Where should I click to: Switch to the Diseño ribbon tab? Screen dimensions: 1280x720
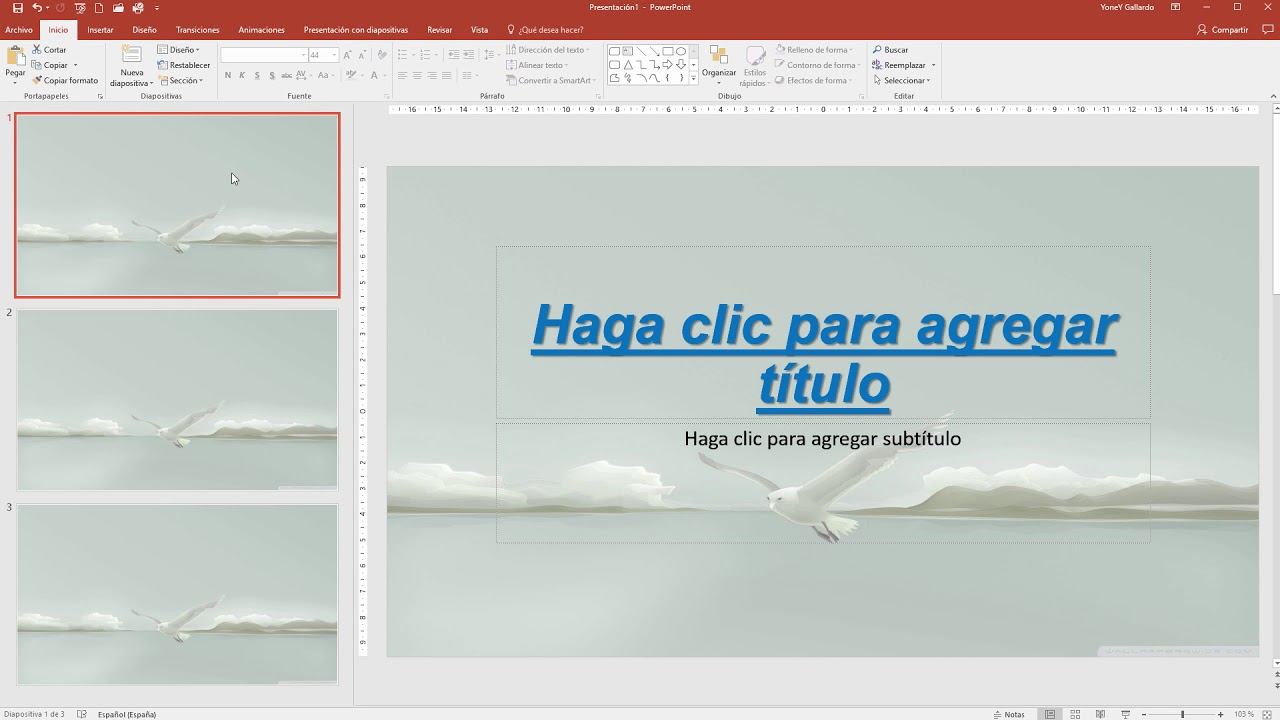[144, 30]
